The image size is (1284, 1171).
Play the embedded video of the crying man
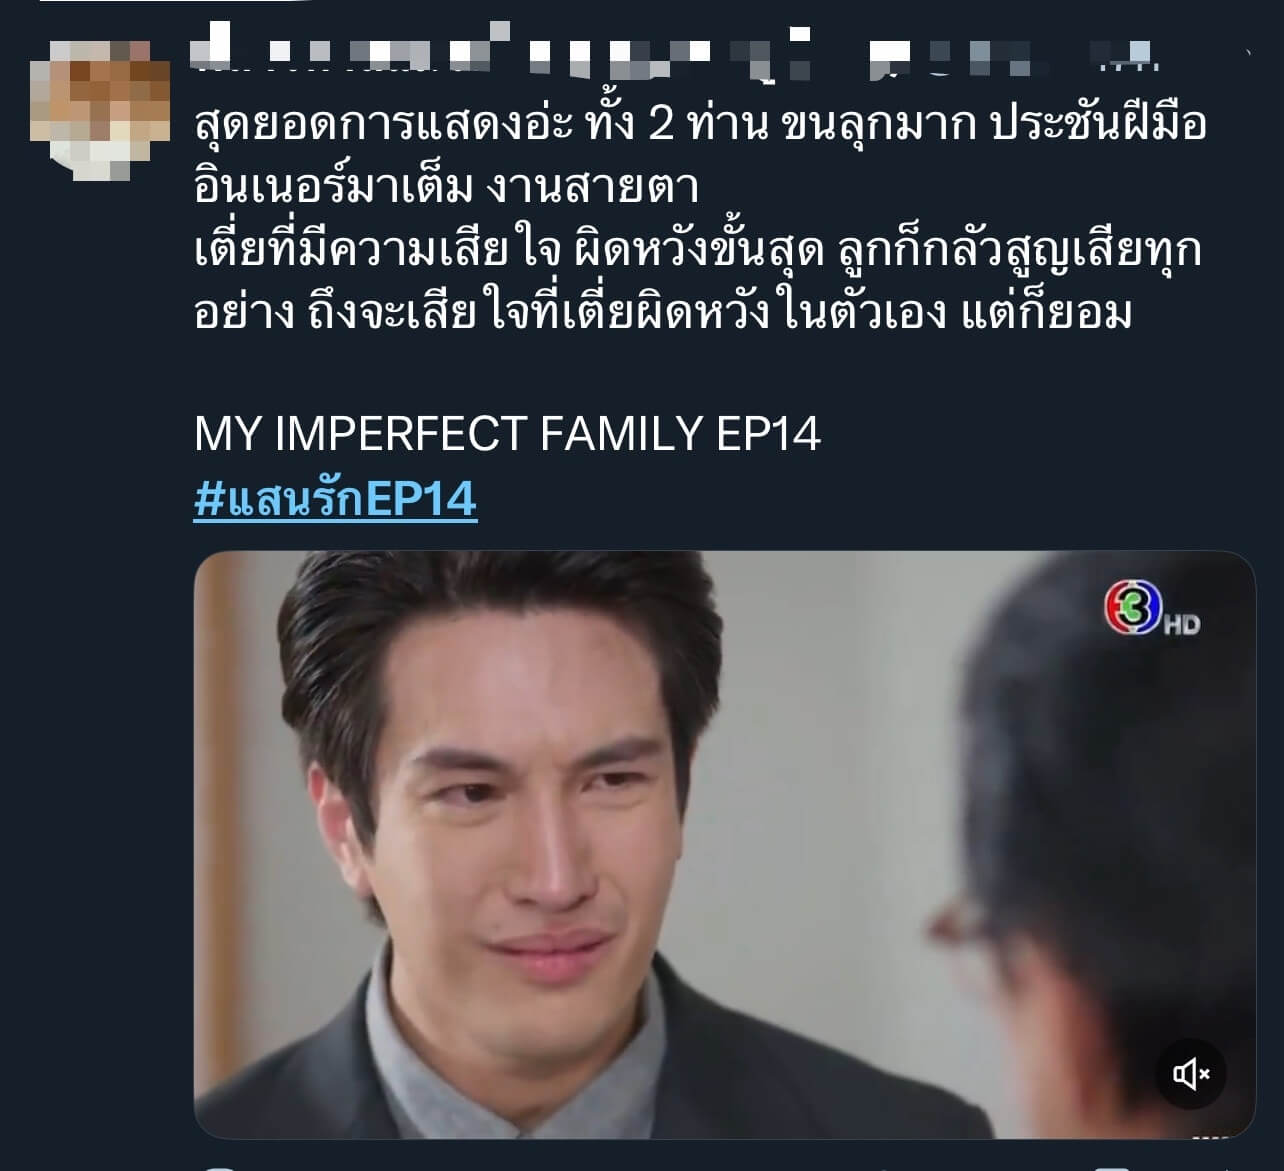(x=724, y=844)
